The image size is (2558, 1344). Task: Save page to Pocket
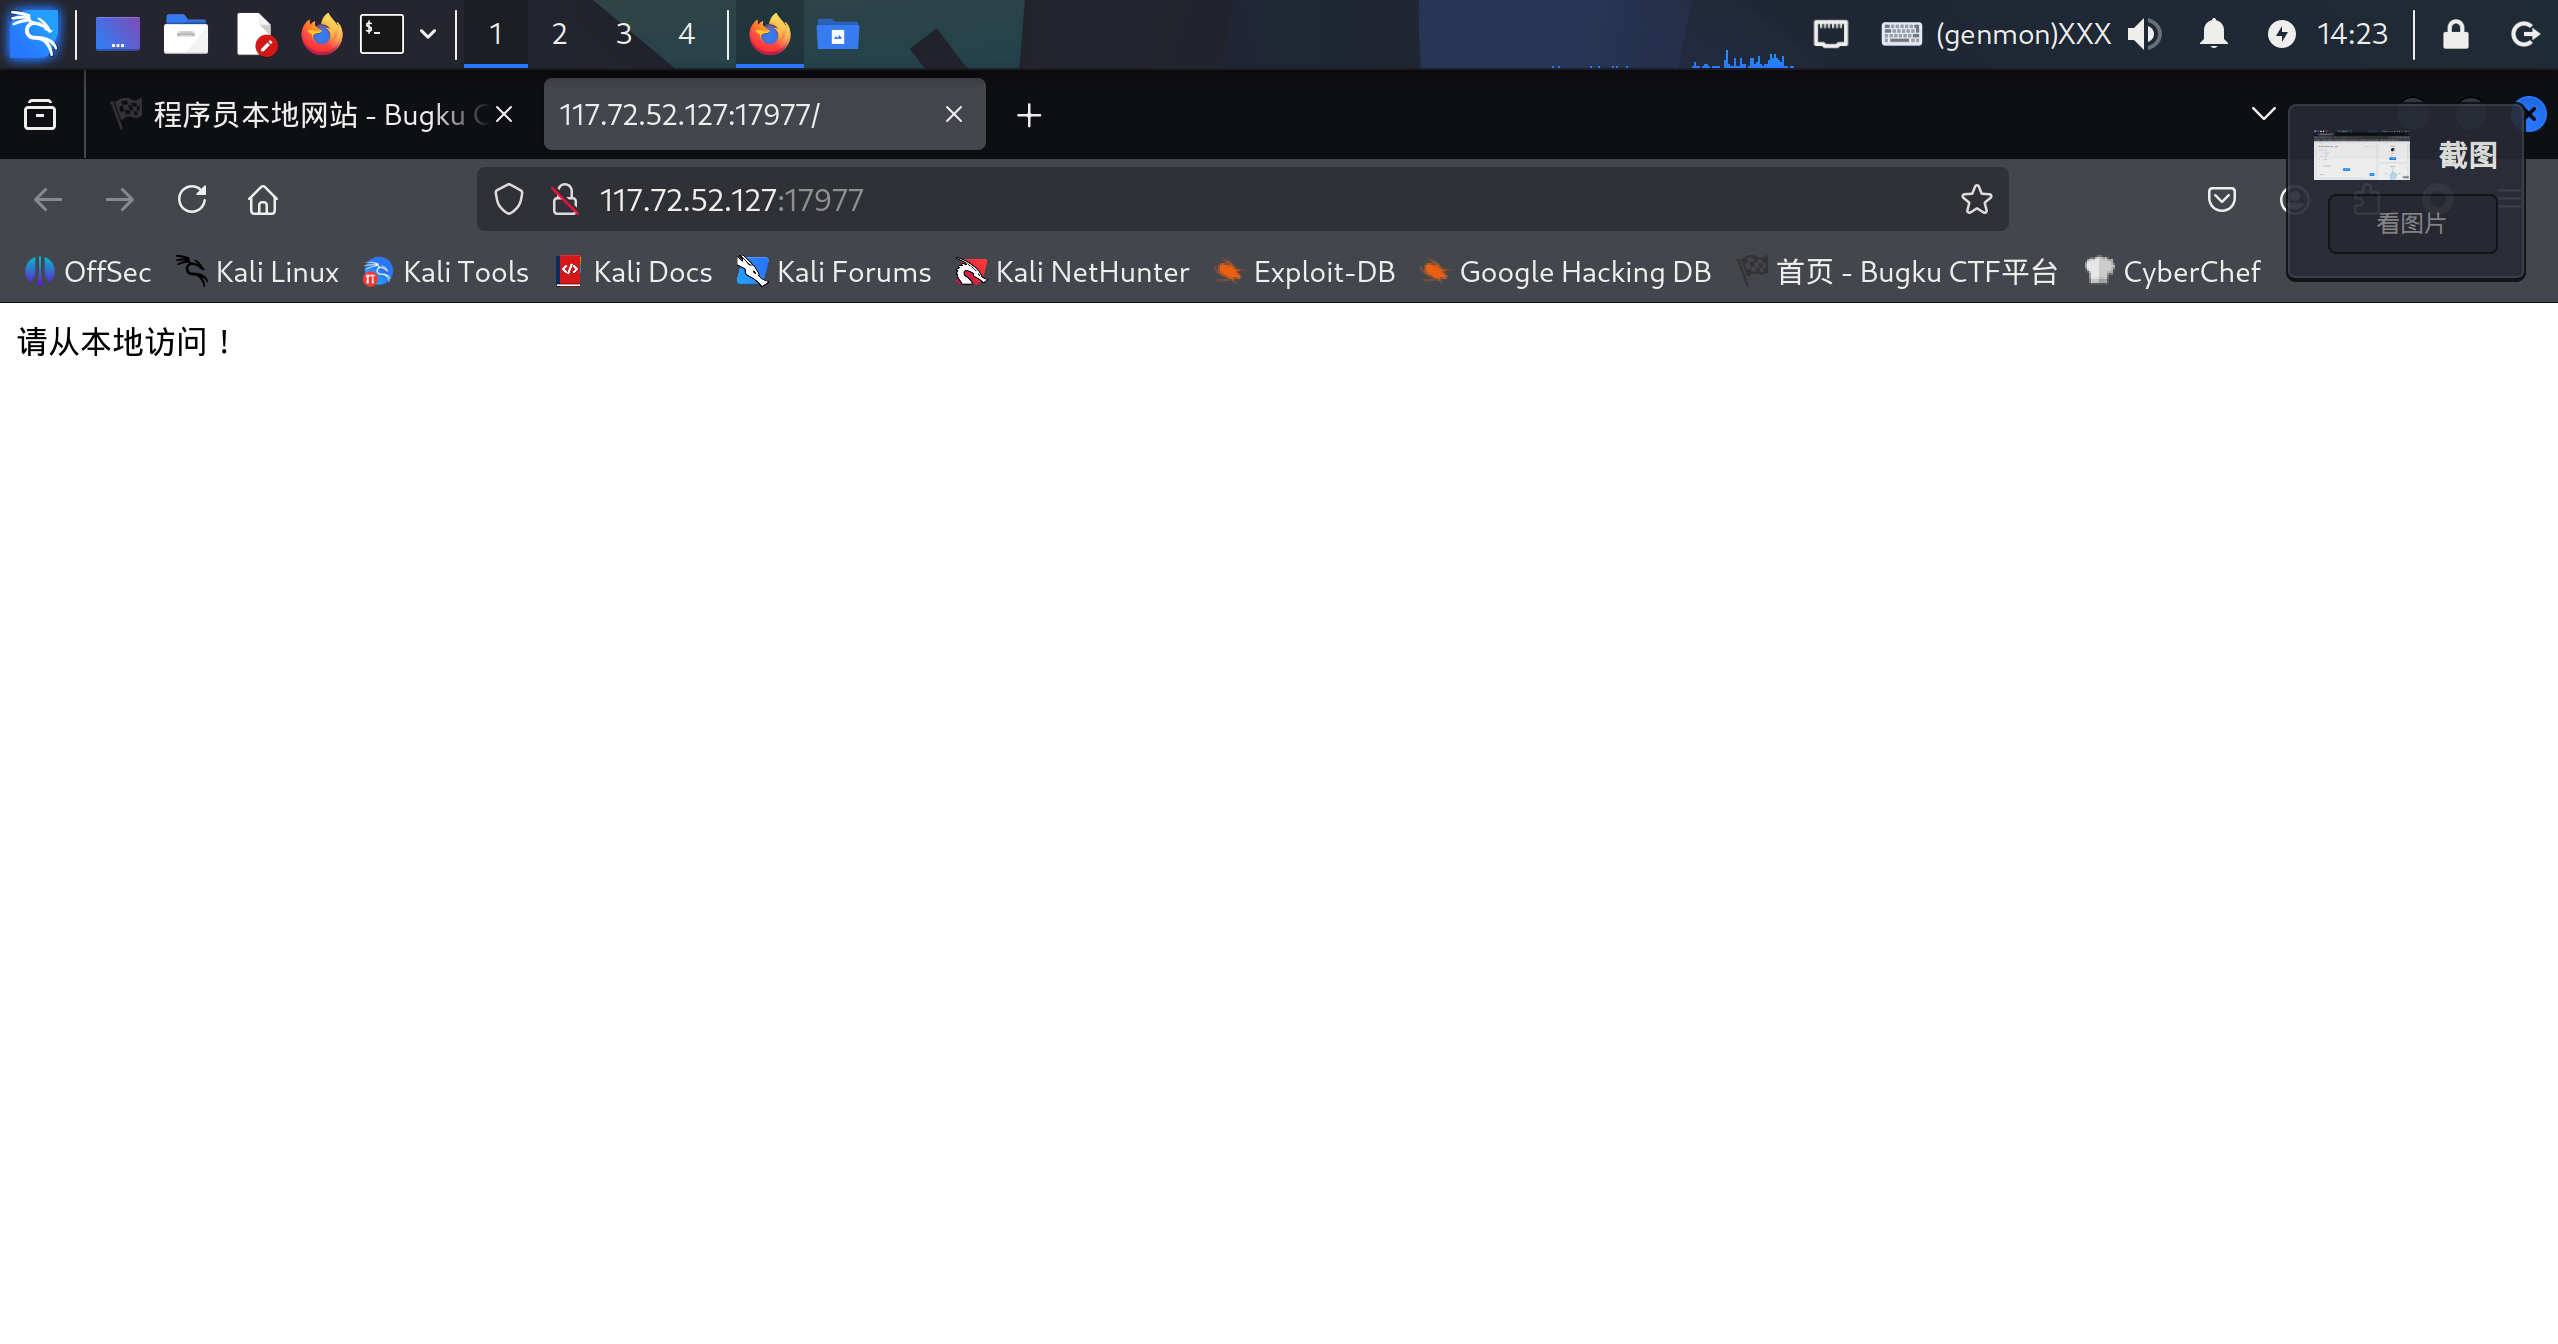click(2221, 200)
